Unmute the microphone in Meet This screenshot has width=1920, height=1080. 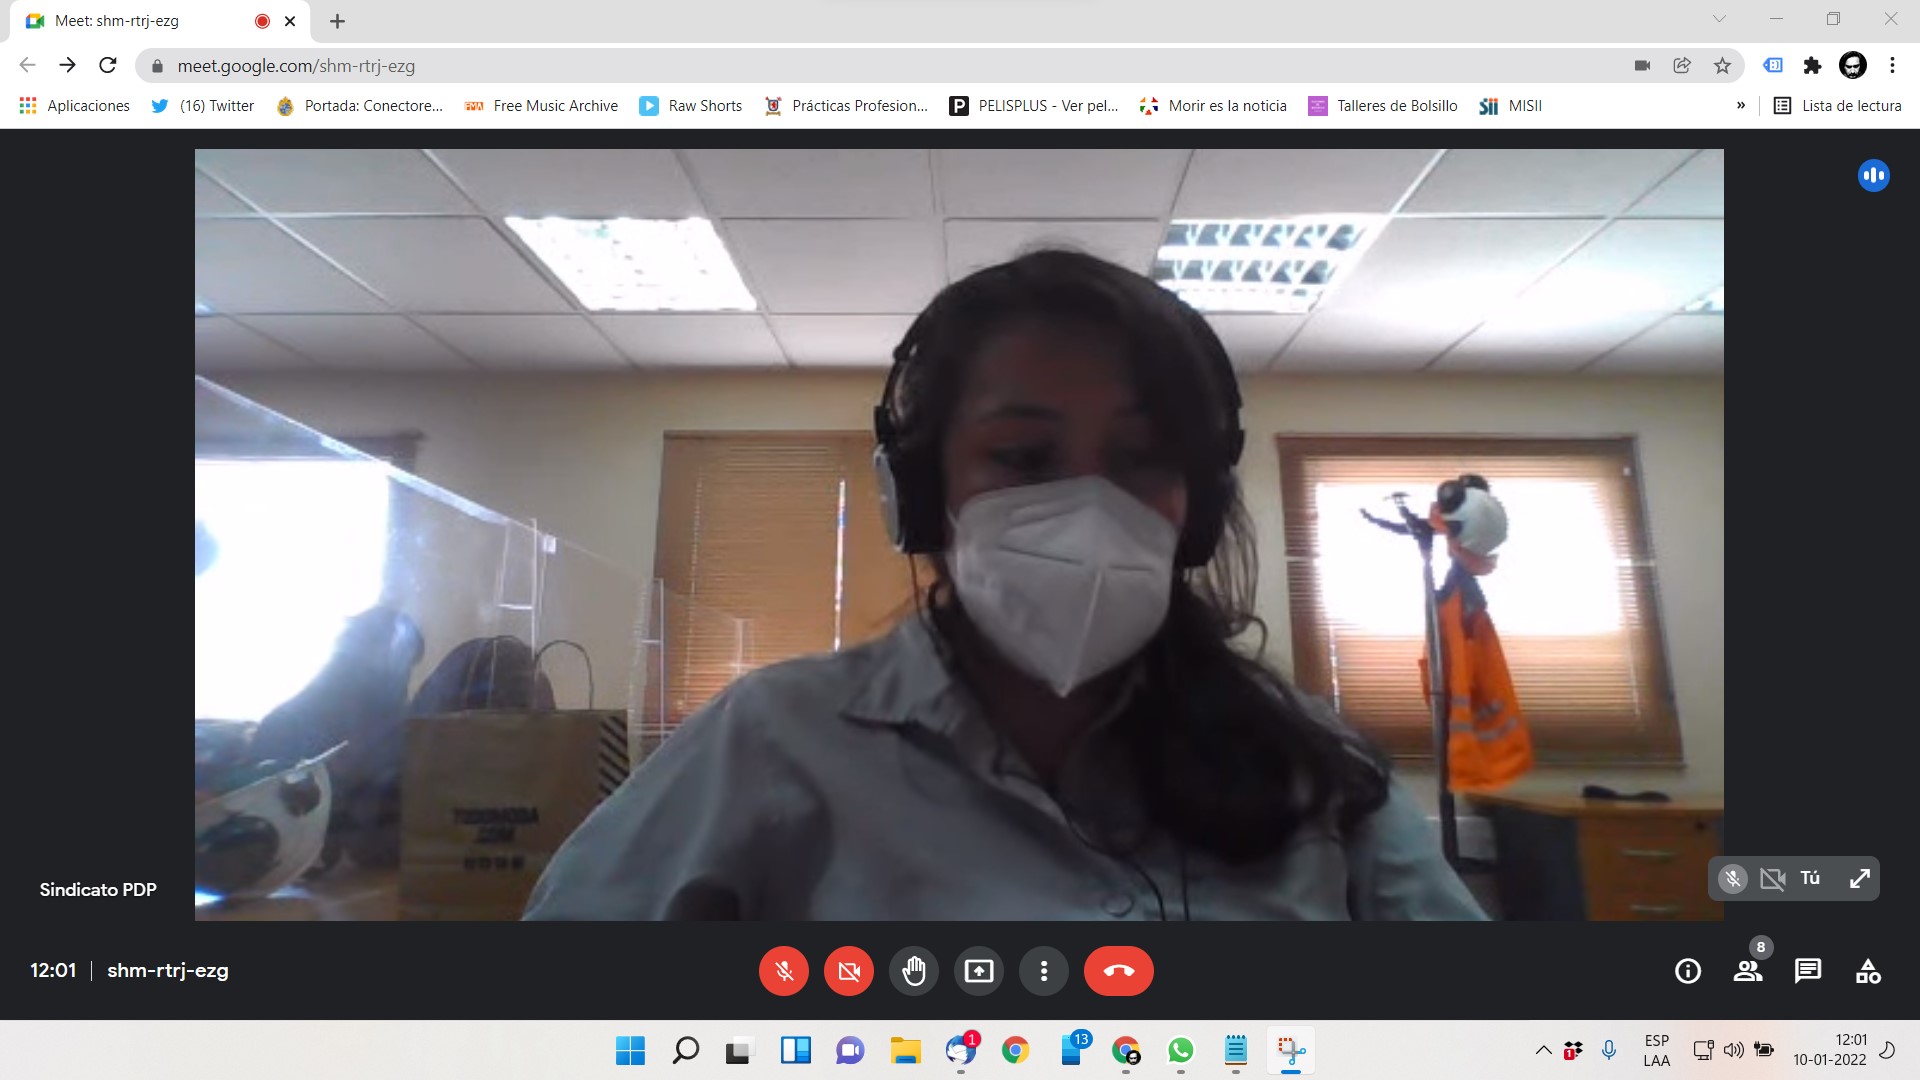click(x=784, y=971)
